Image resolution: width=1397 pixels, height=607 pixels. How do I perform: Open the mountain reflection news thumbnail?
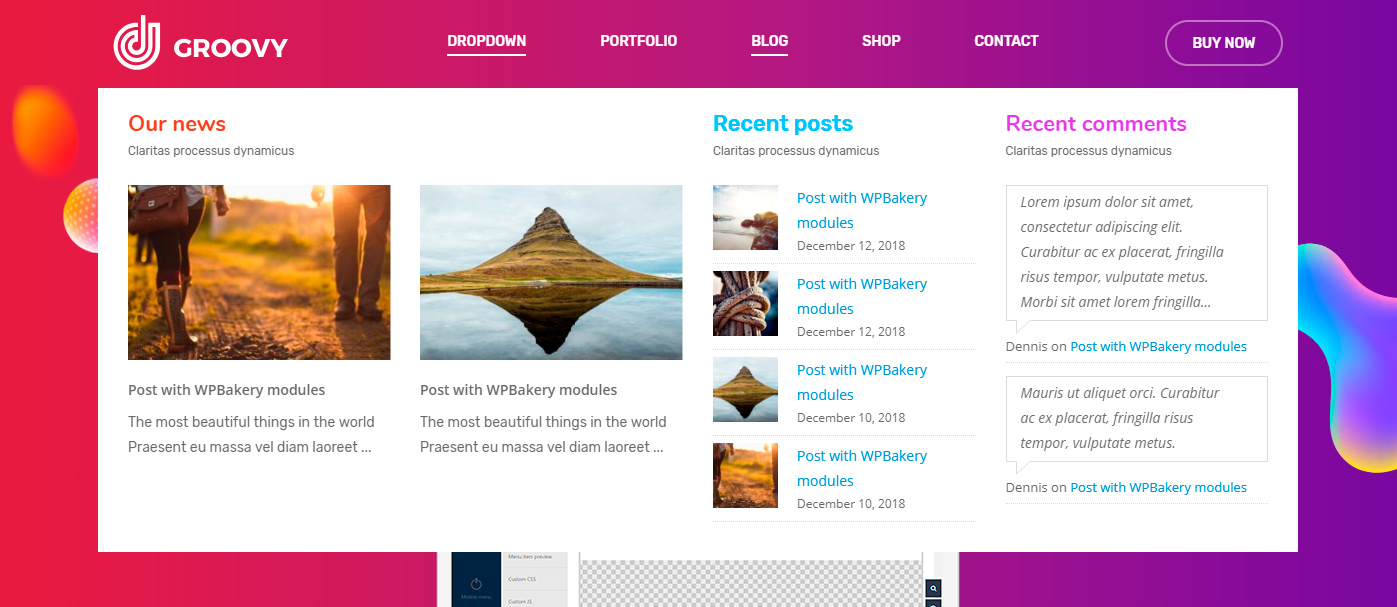(x=551, y=272)
